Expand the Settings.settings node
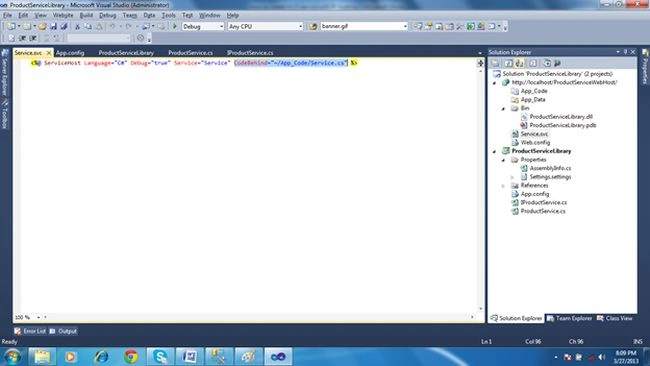This screenshot has width=650, height=366. click(512, 177)
